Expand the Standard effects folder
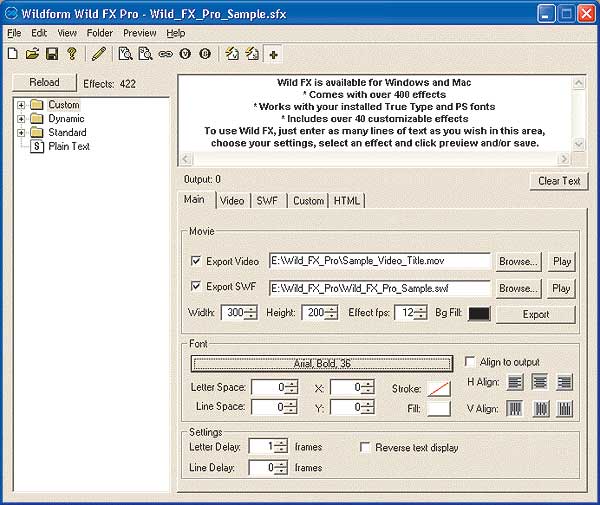600x505 pixels. pos(21,132)
